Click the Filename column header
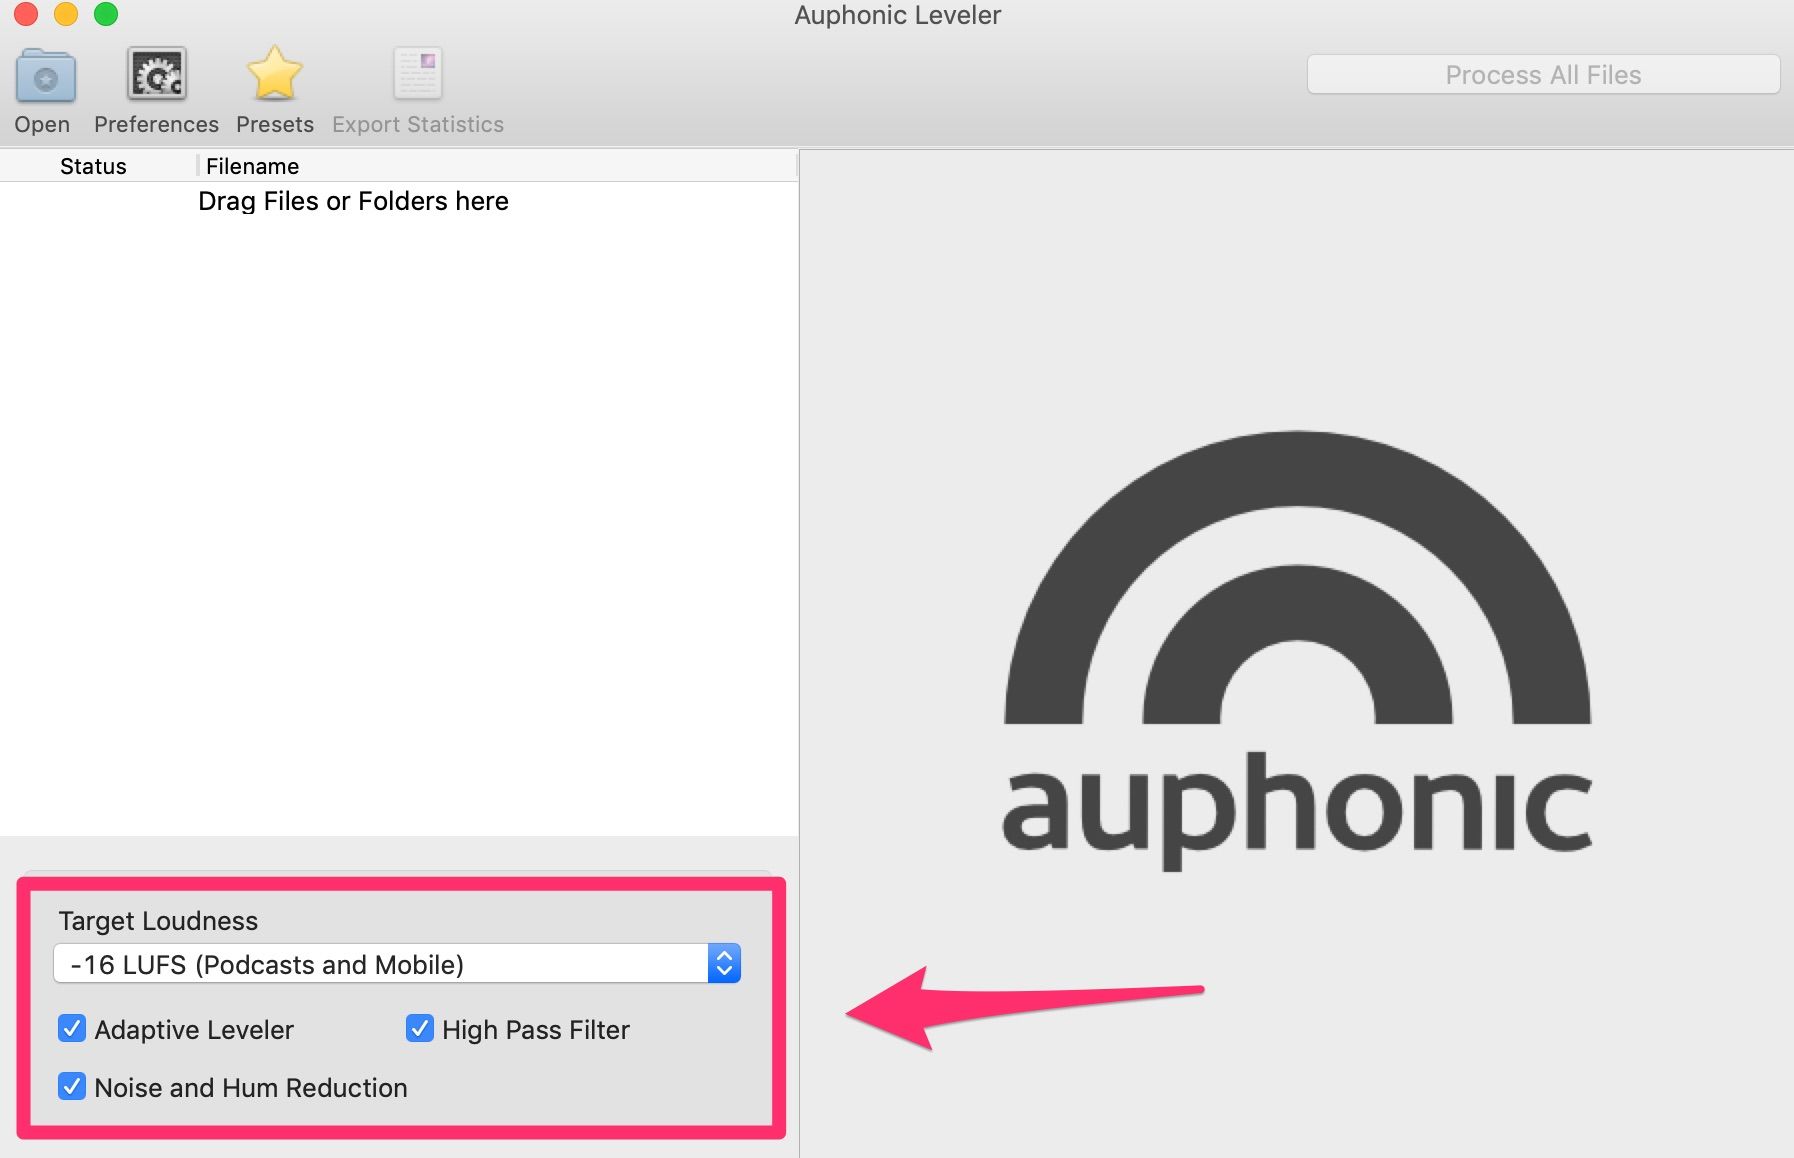This screenshot has height=1158, width=1794. tap(252, 166)
